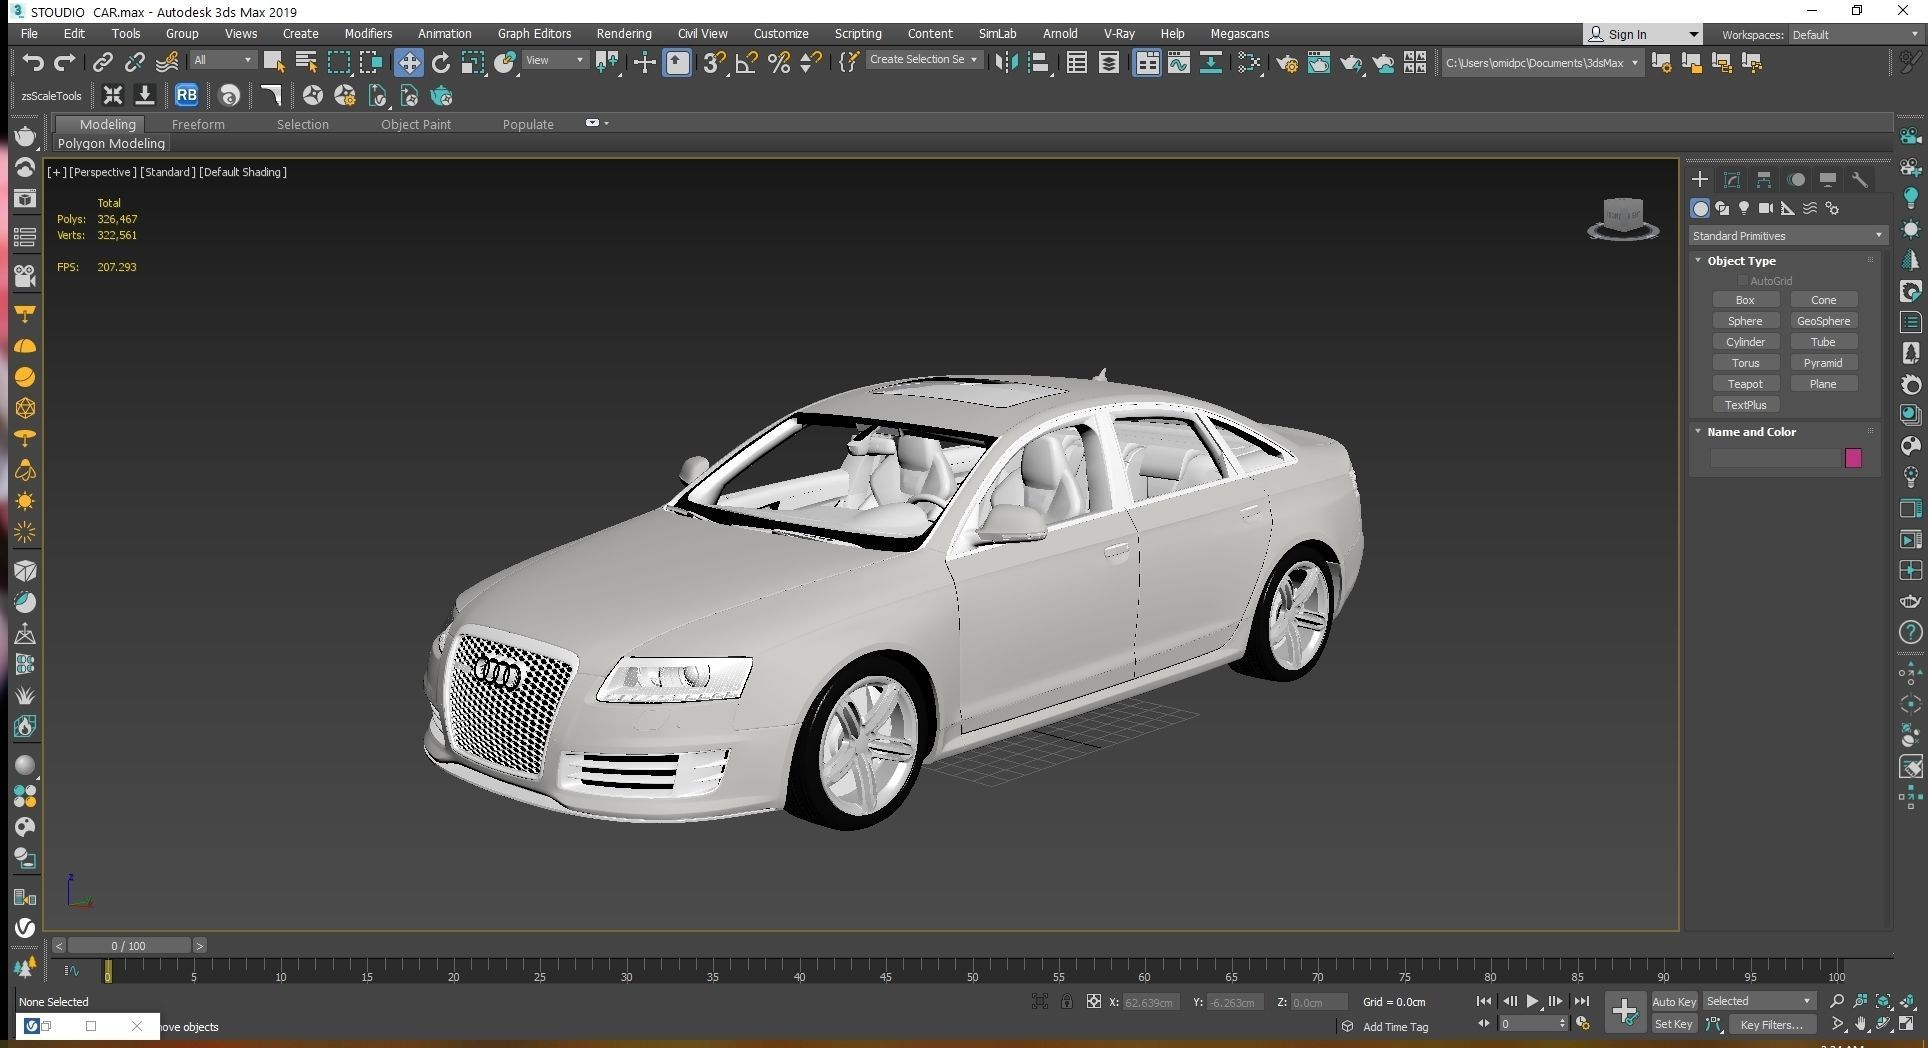
Task: Choose Rectangular Selection Region tool
Action: pyautogui.click(x=339, y=63)
